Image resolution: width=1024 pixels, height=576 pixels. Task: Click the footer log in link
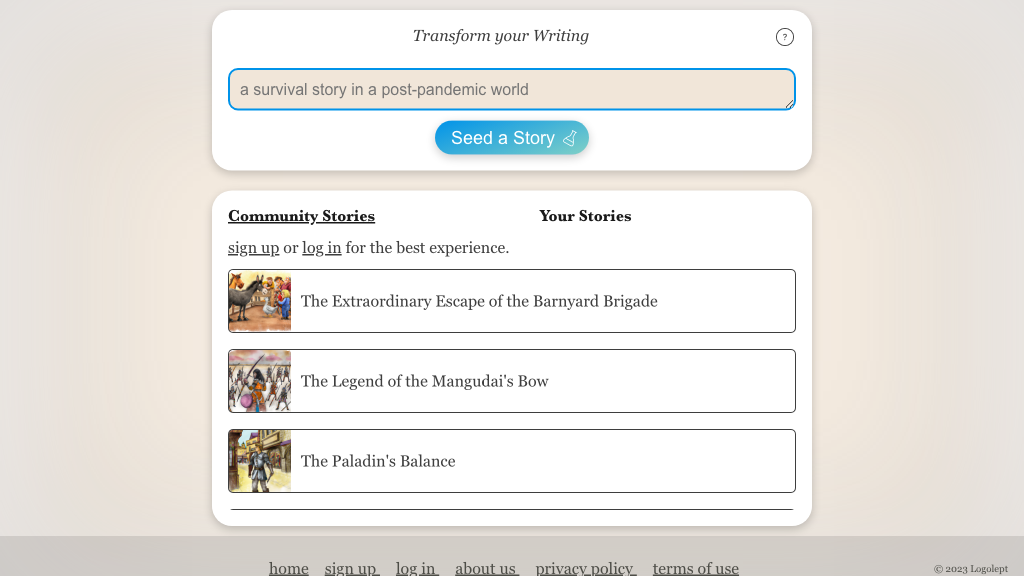coord(416,568)
